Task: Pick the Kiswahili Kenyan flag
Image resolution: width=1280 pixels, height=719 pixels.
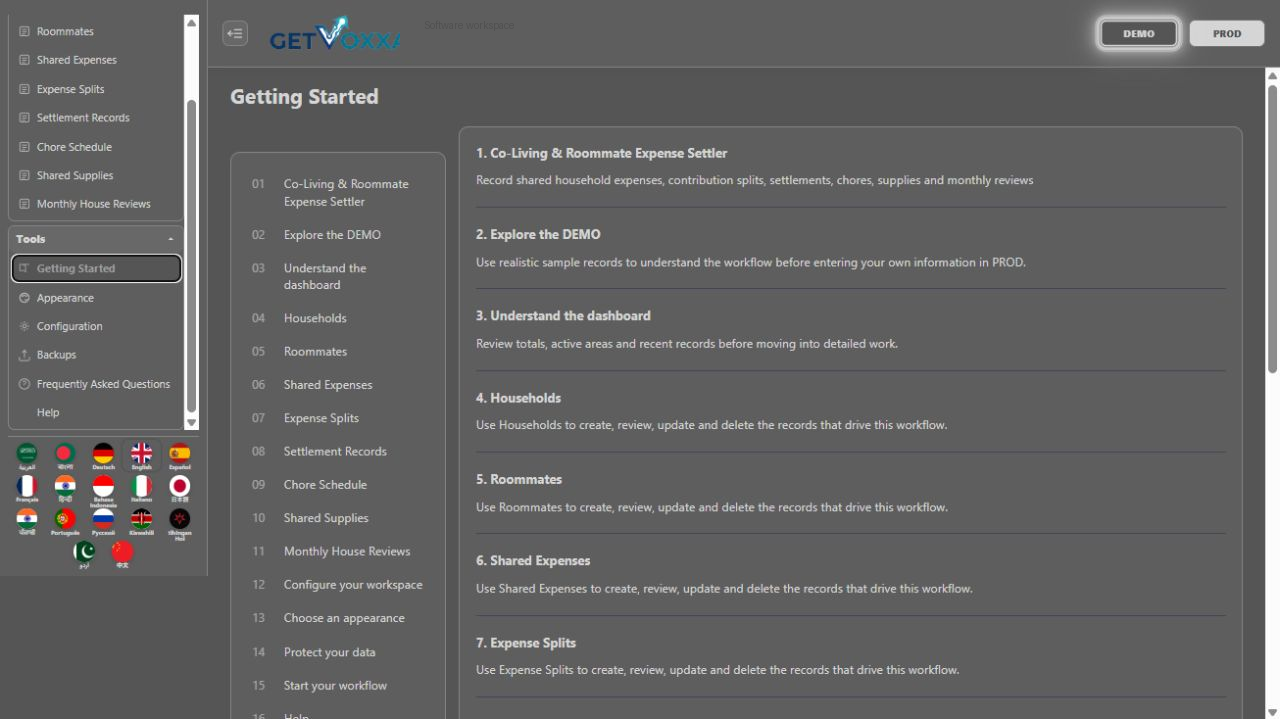Action: [141, 522]
